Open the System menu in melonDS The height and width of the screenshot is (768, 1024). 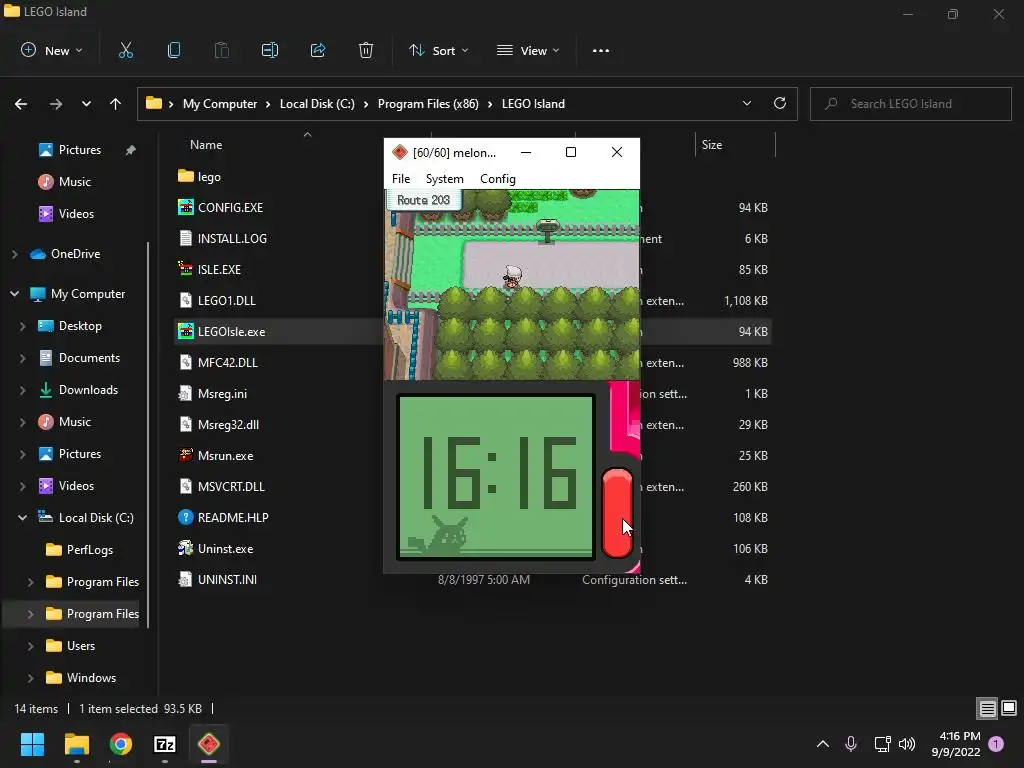[445, 179]
